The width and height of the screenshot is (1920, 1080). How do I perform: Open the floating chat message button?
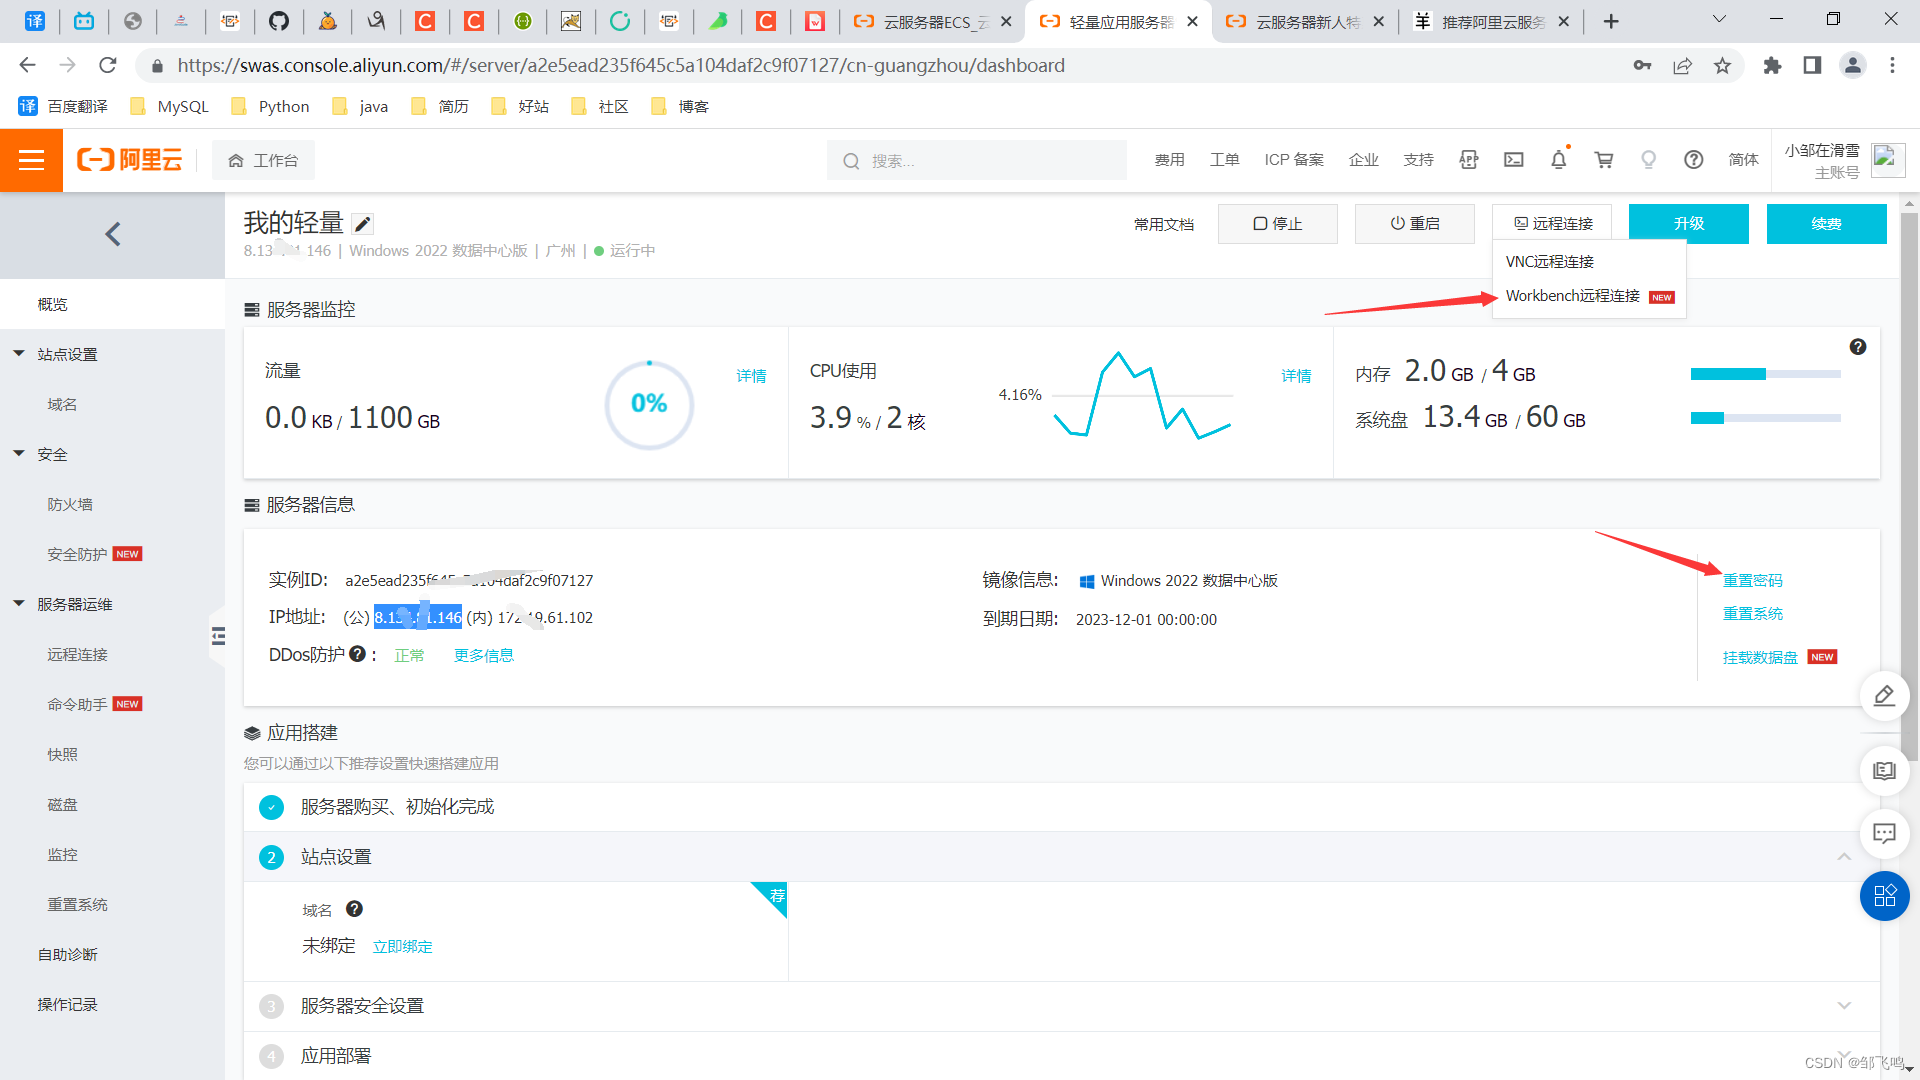[x=1884, y=833]
